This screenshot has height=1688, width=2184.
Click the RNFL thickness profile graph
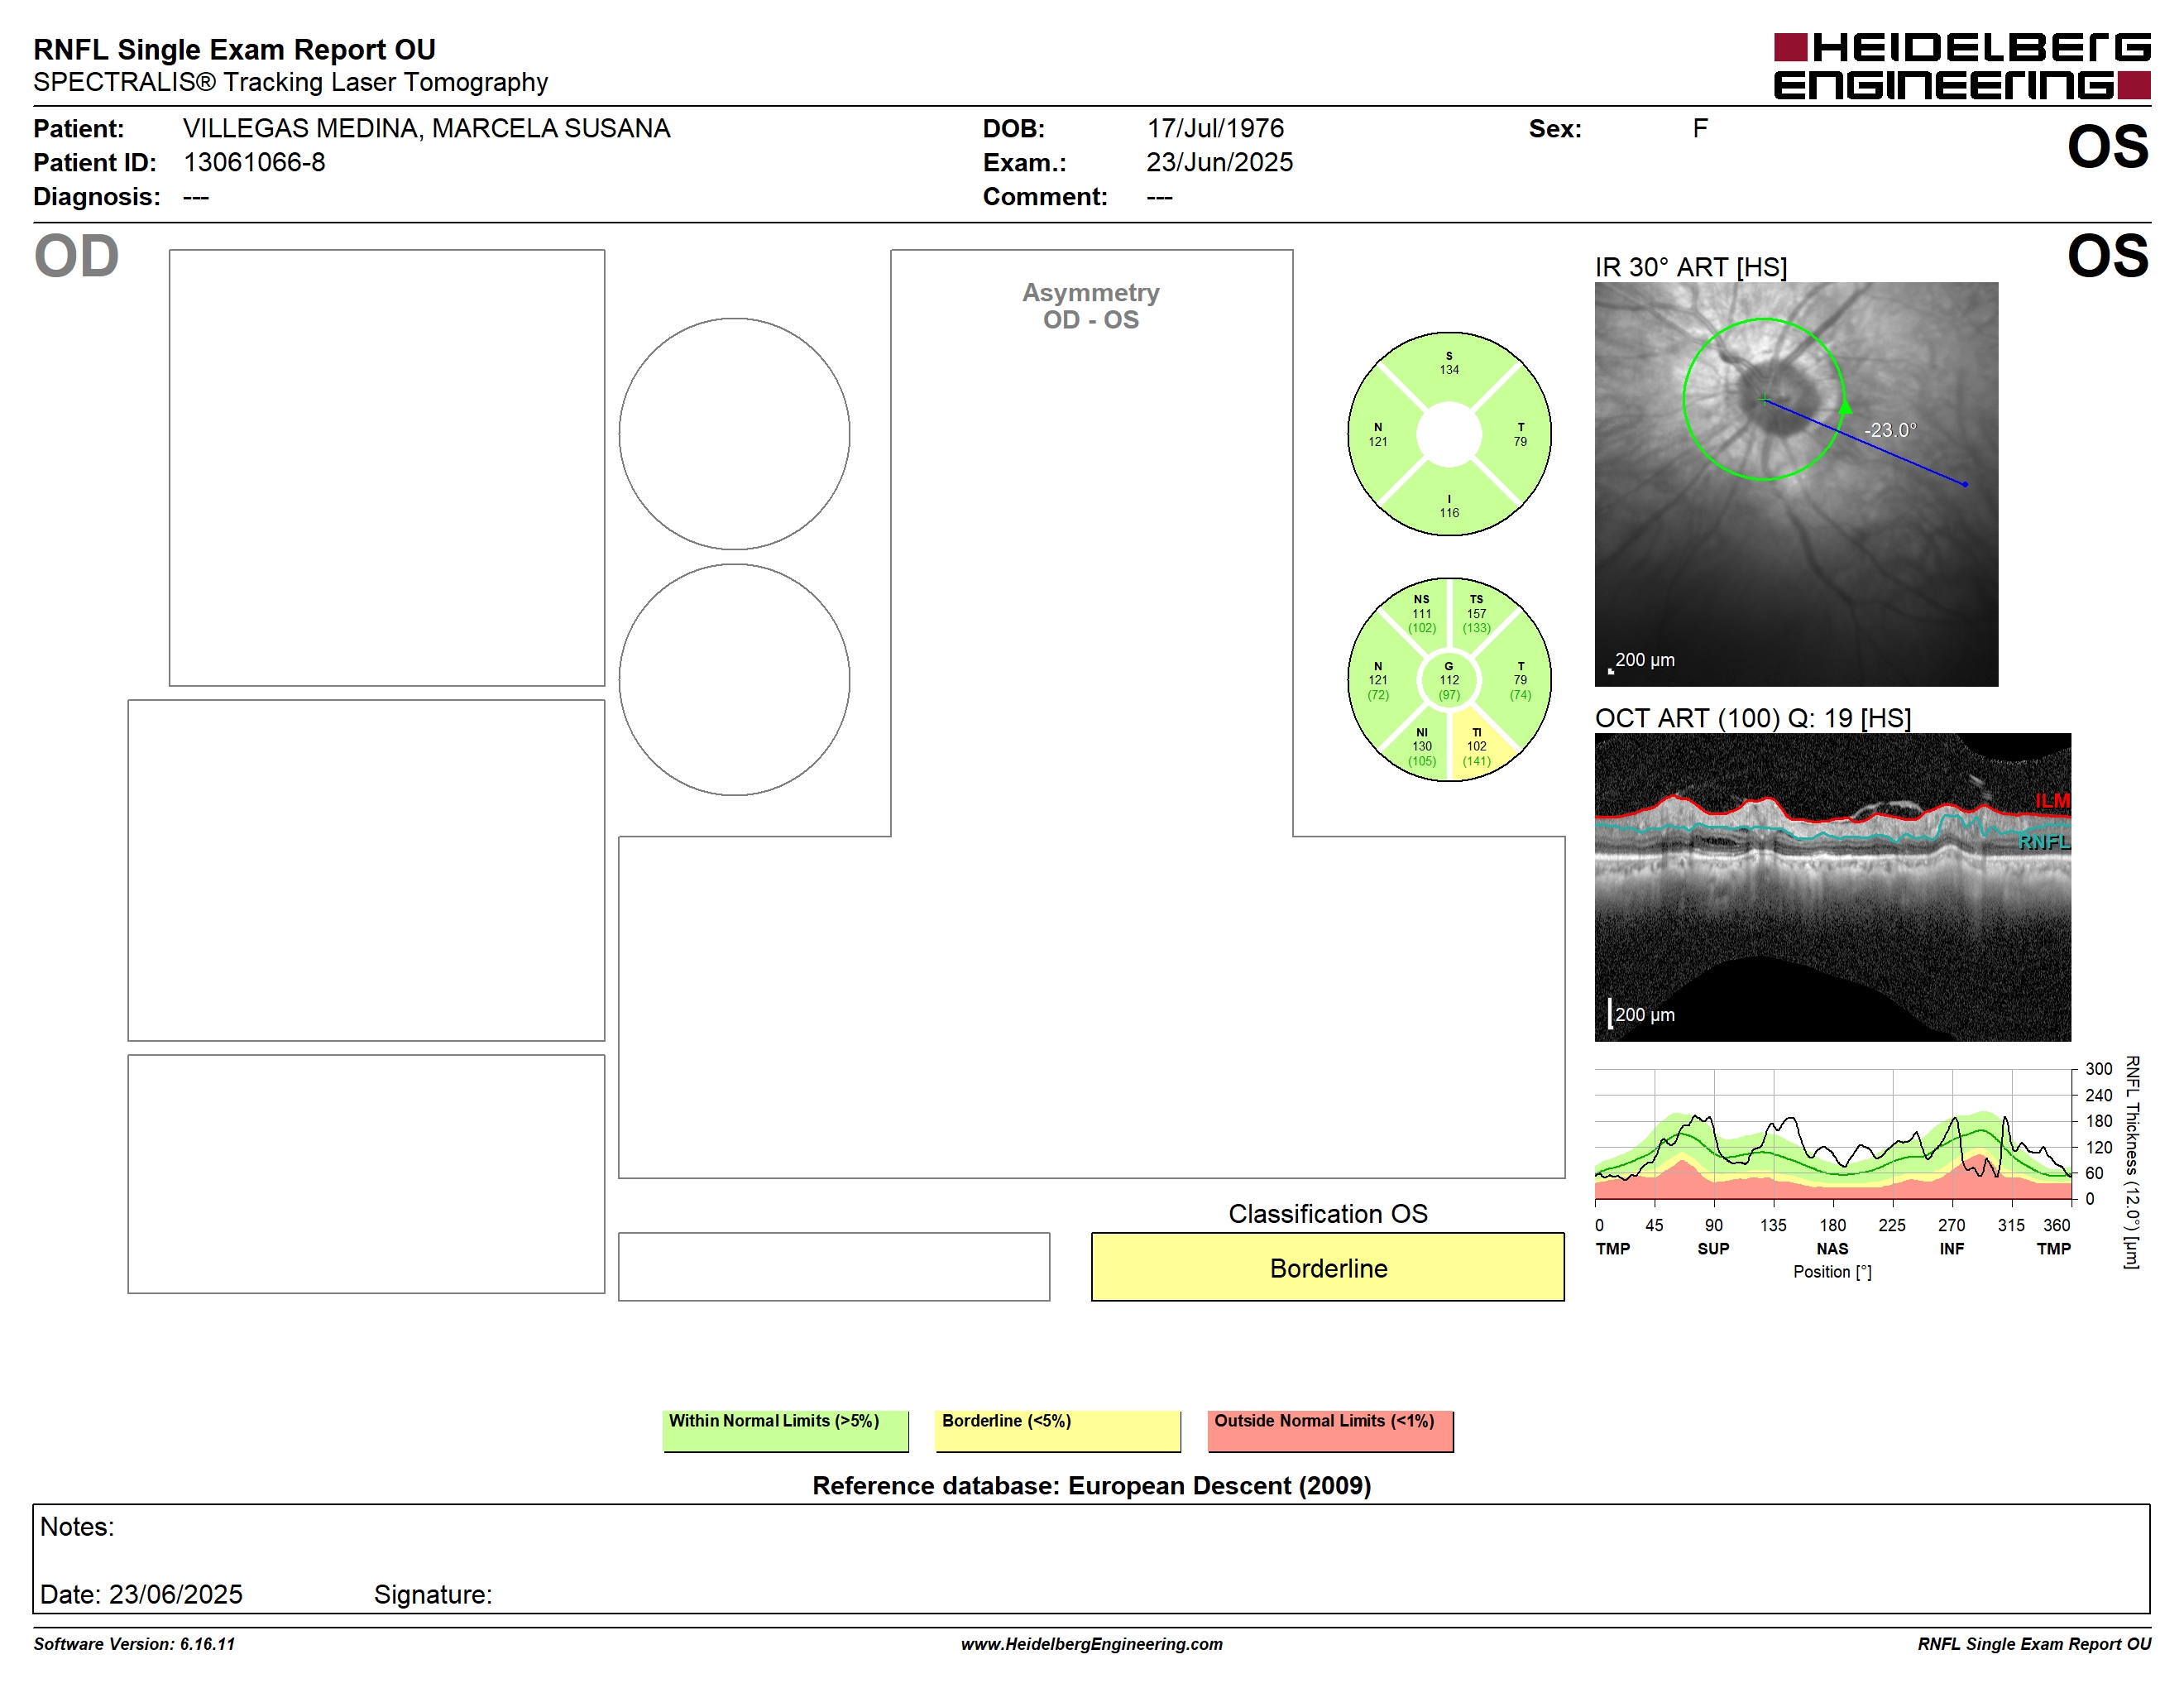(x=1832, y=1134)
